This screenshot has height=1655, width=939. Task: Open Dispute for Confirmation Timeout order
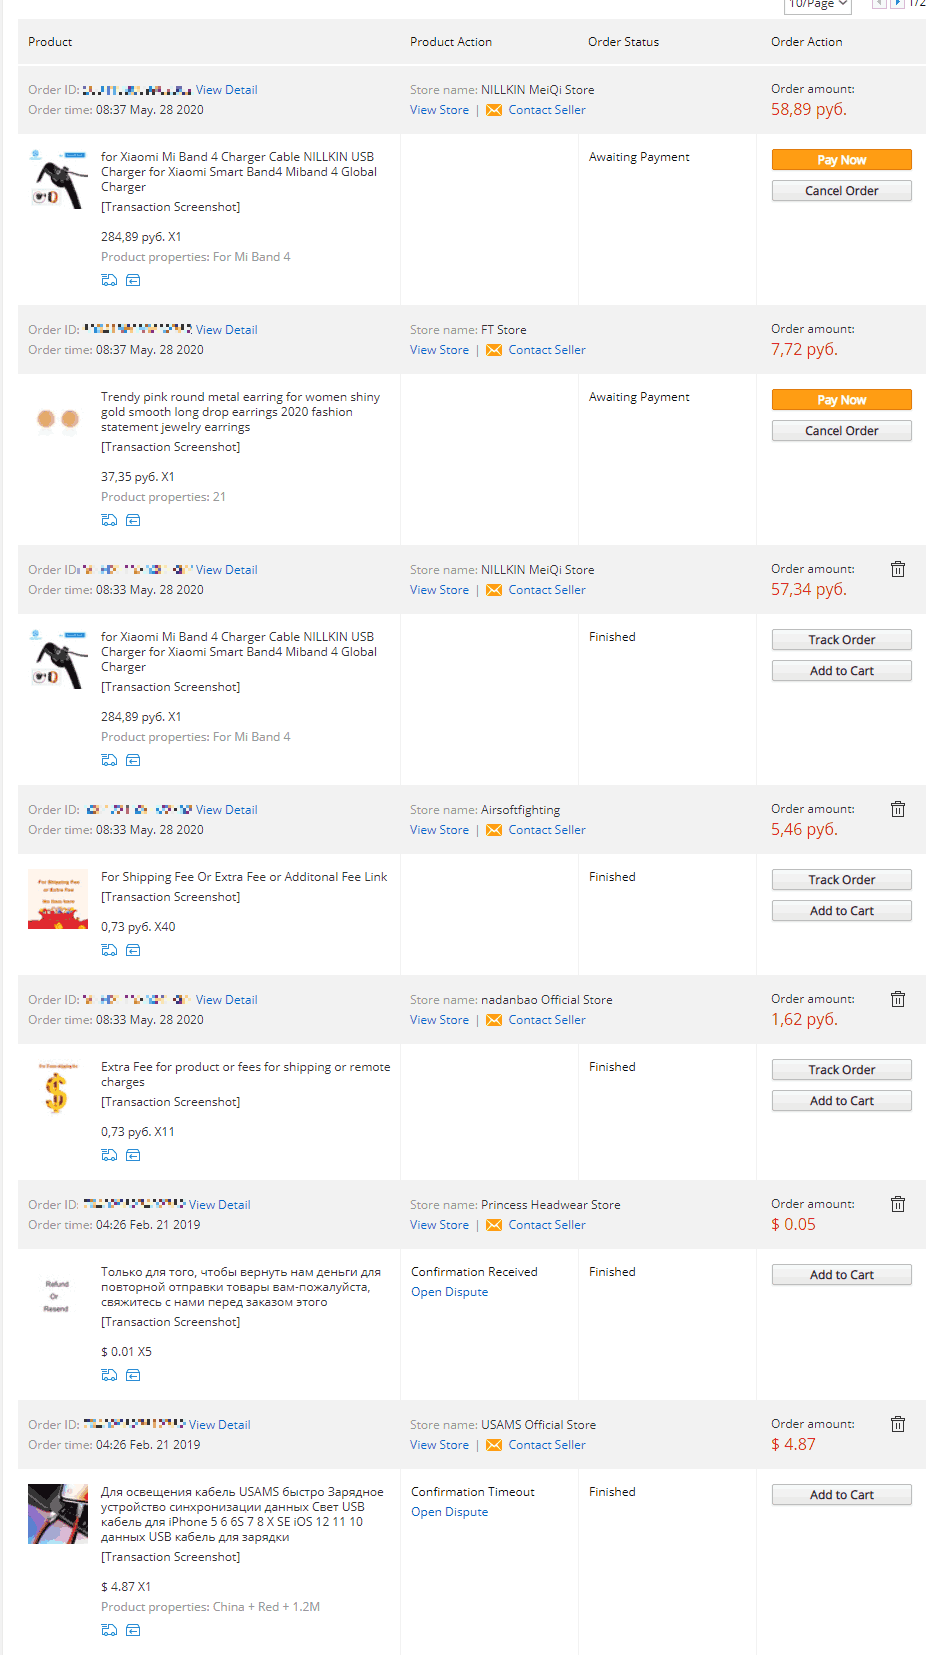(x=450, y=1512)
